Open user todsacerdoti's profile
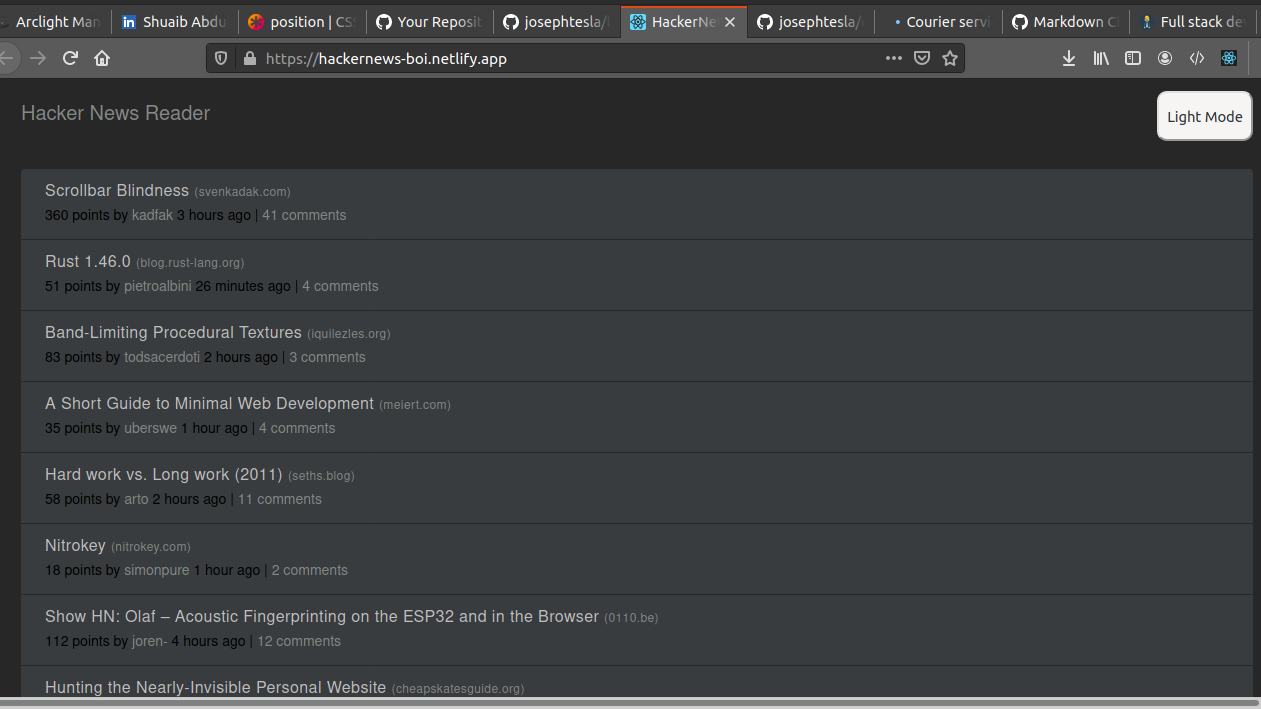 pyautogui.click(x=162, y=357)
